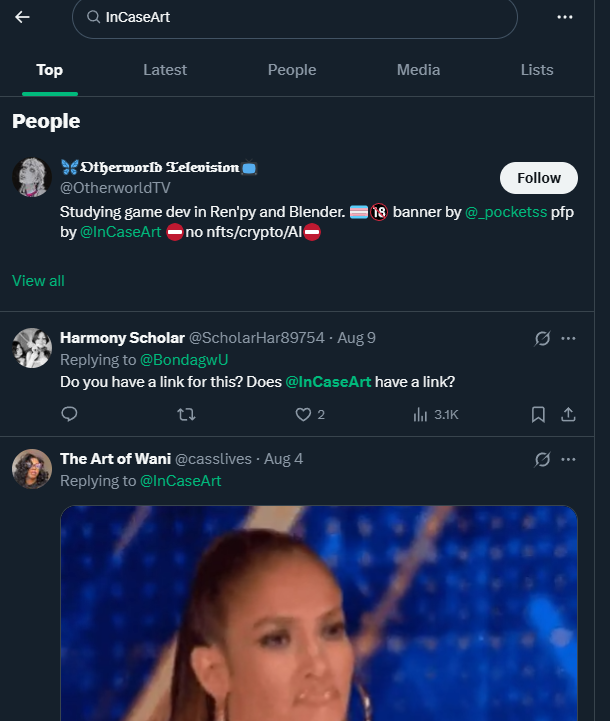
Task: Click the back arrow icon
Action: pos(22,17)
